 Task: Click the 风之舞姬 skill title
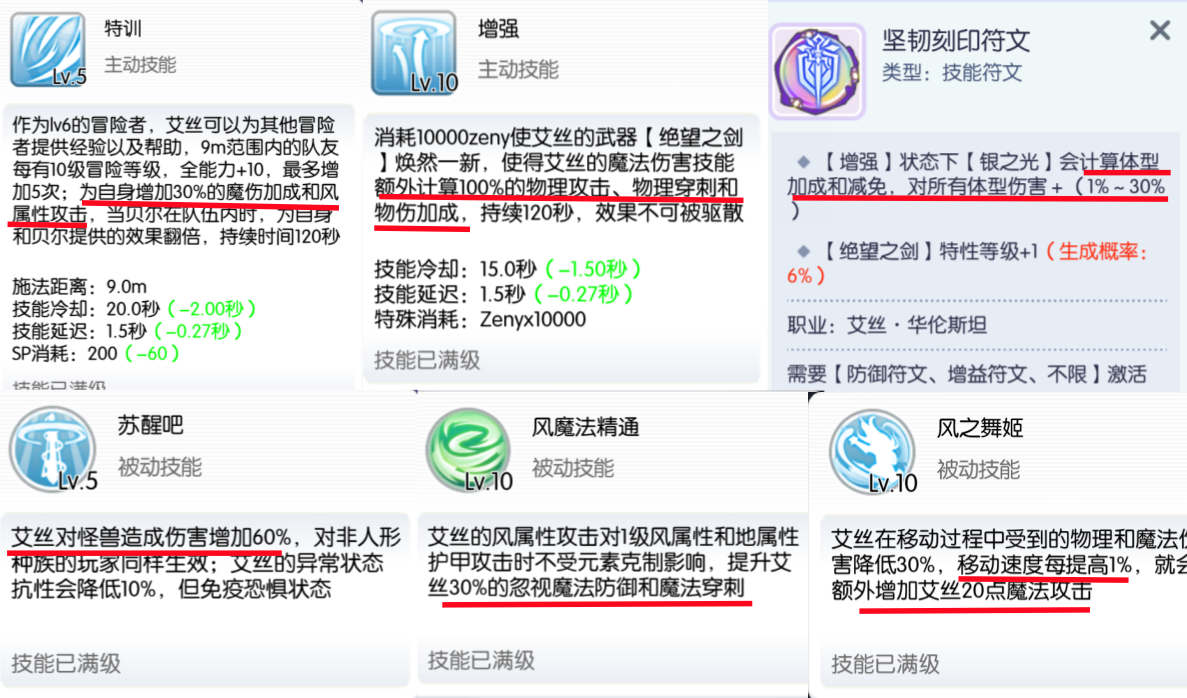(x=980, y=428)
